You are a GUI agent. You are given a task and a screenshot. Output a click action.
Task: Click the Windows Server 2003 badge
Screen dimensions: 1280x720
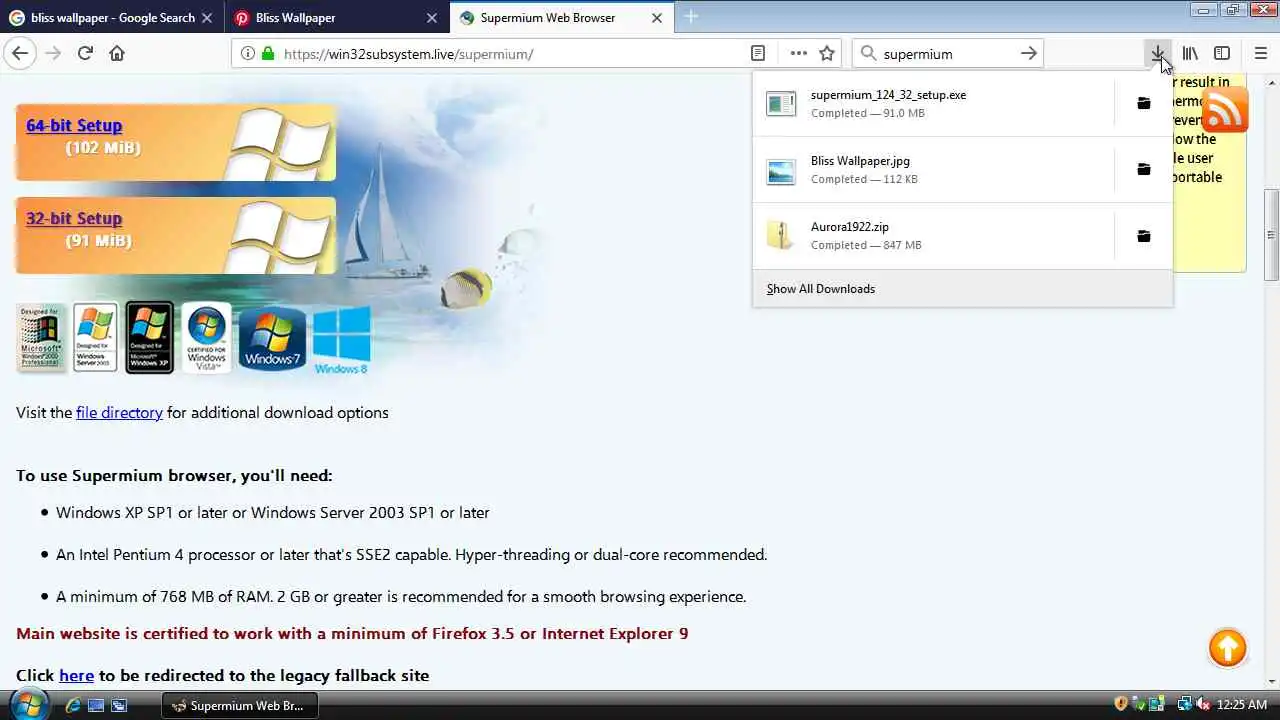pyautogui.click(x=95, y=338)
